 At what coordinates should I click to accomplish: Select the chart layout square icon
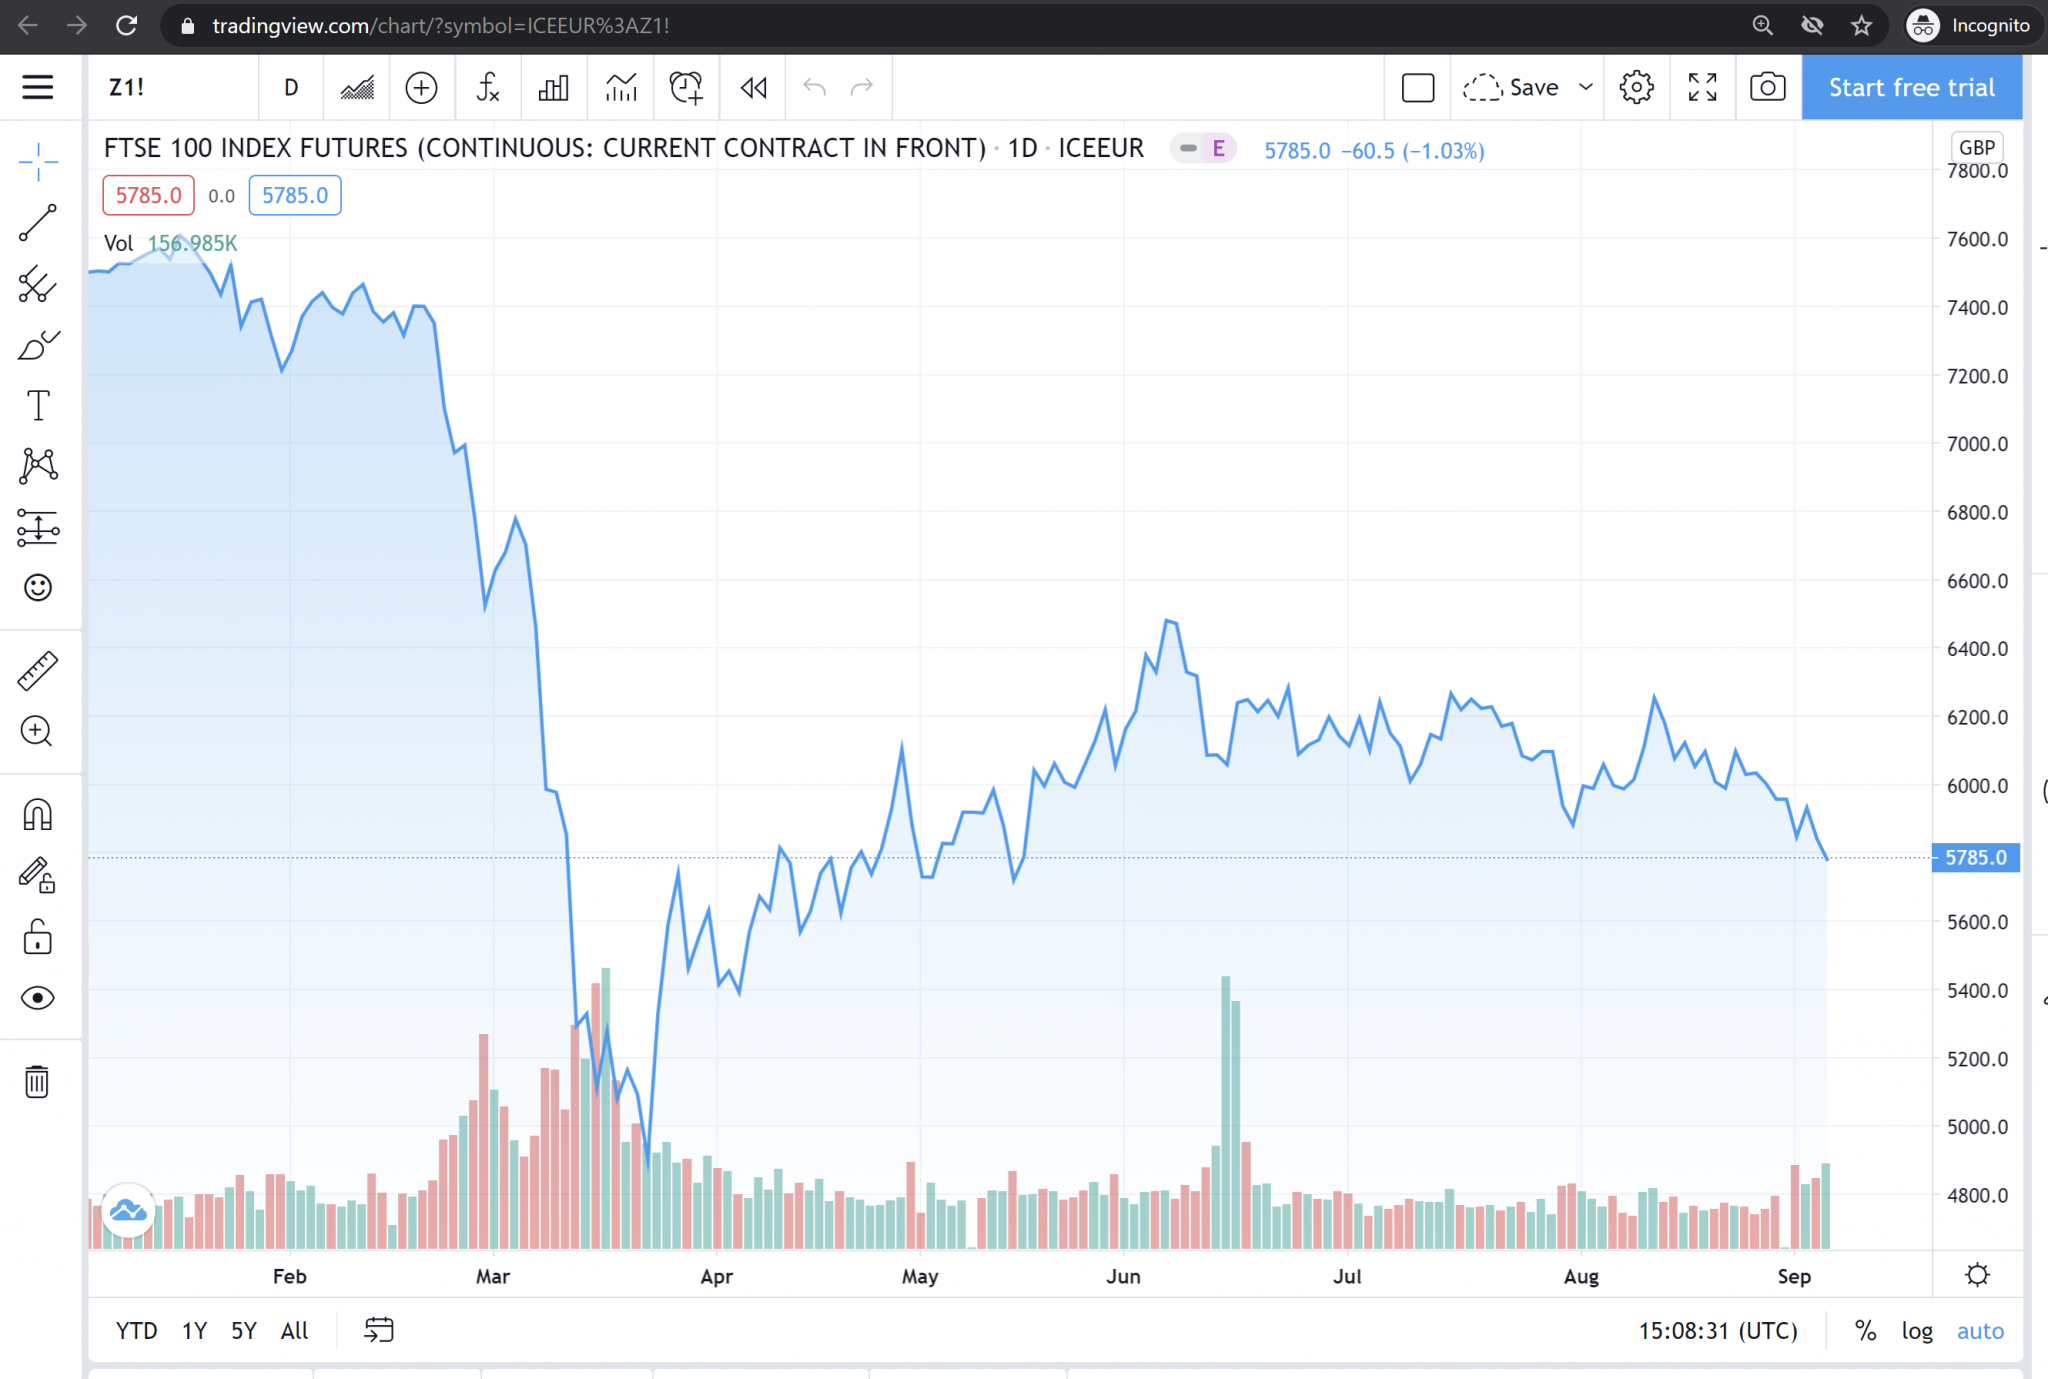[x=1418, y=88]
